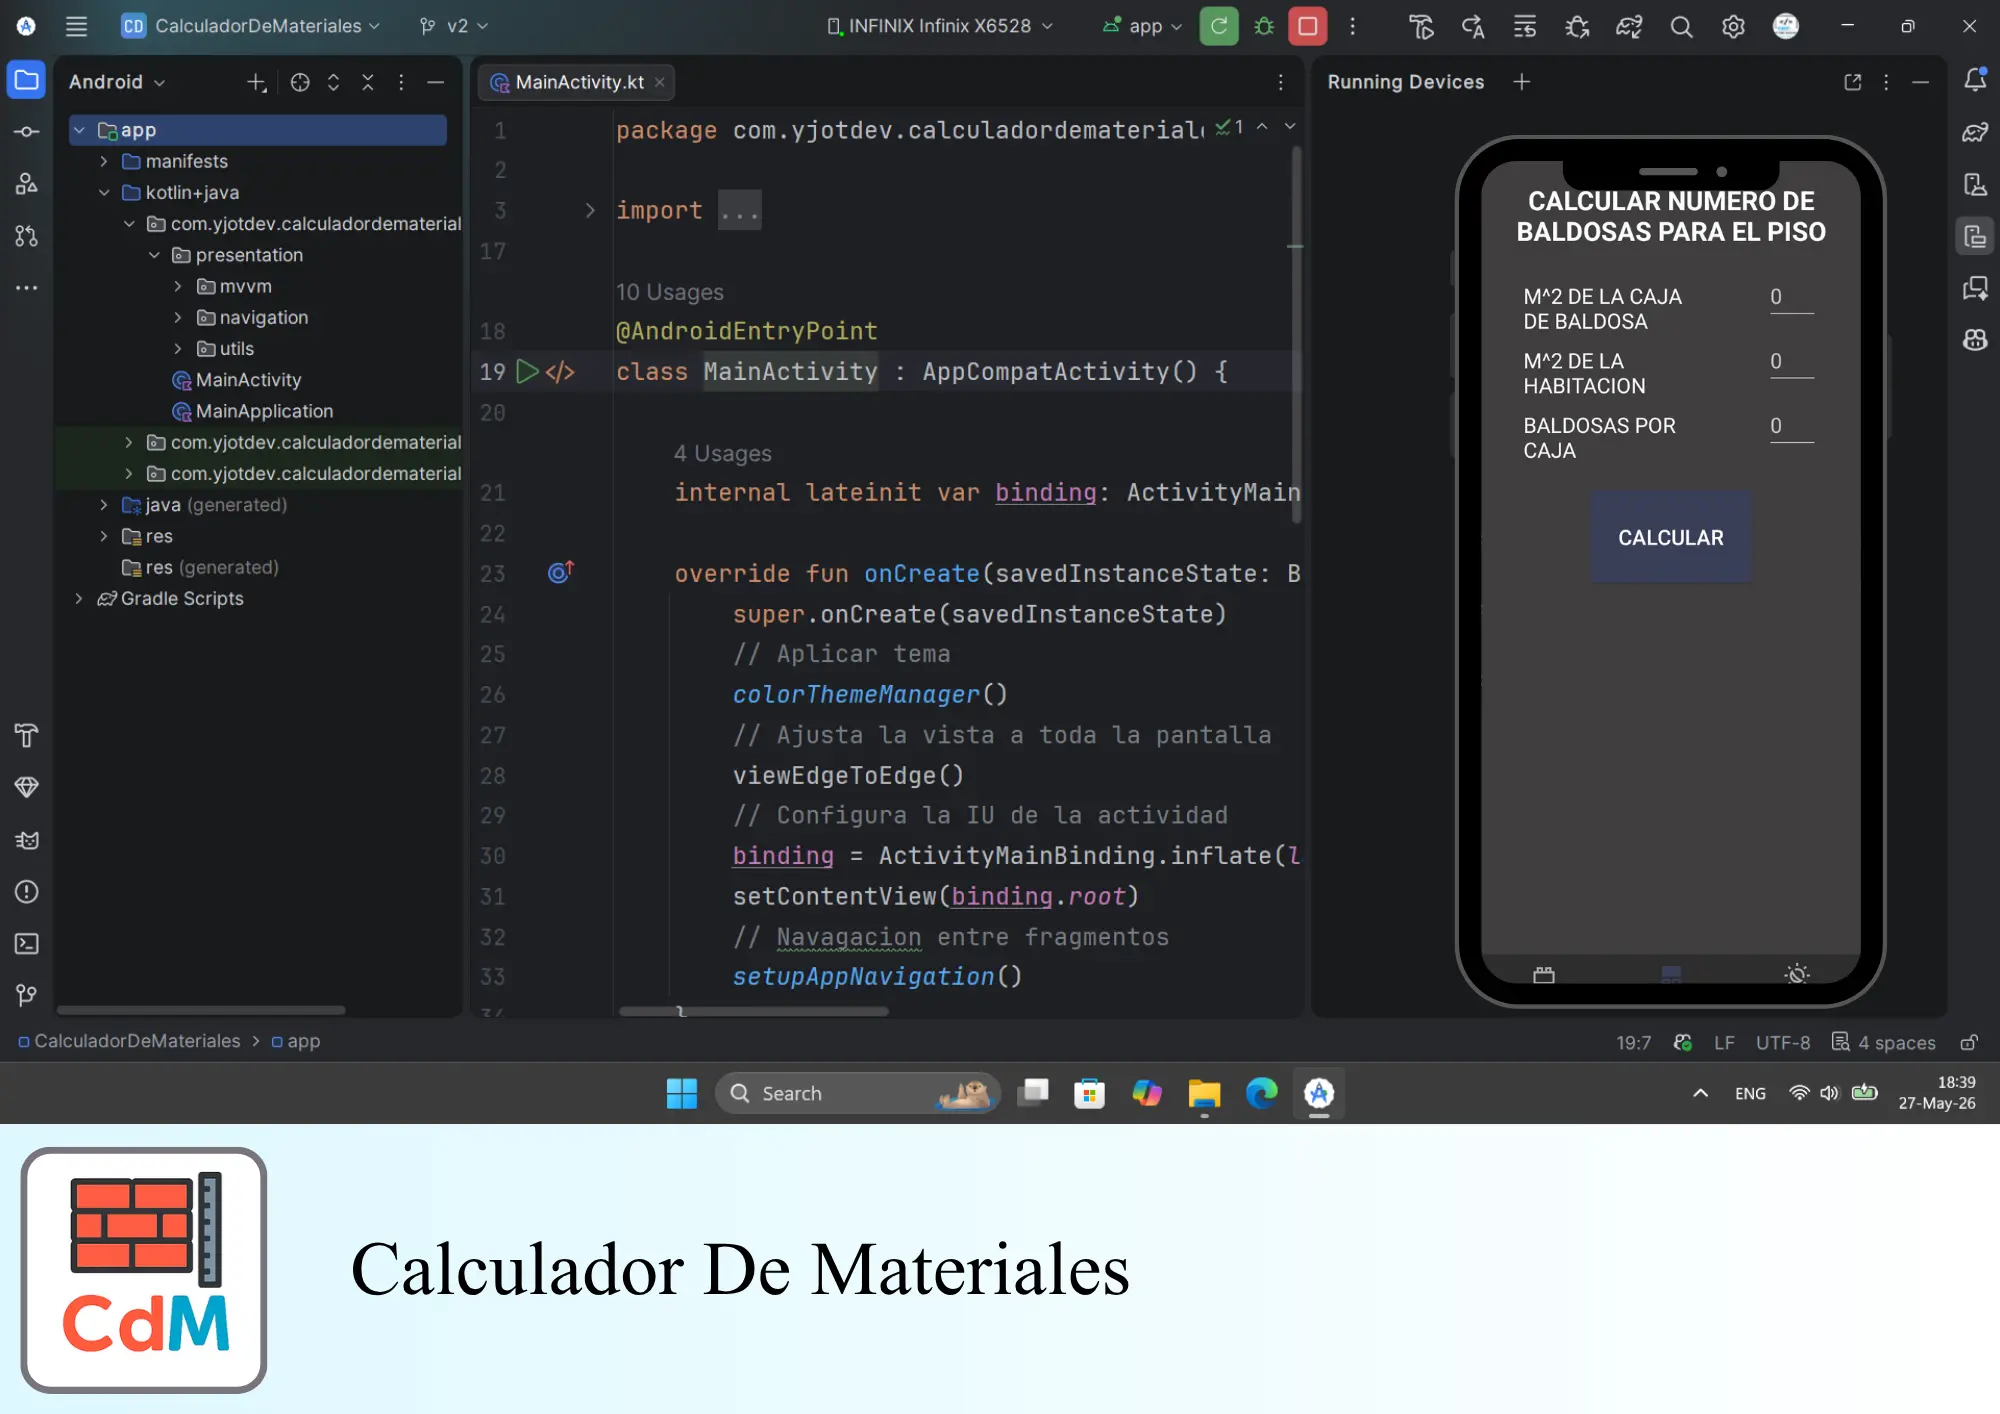
Task: Click the override gutter icon on line 23
Action: point(560,572)
